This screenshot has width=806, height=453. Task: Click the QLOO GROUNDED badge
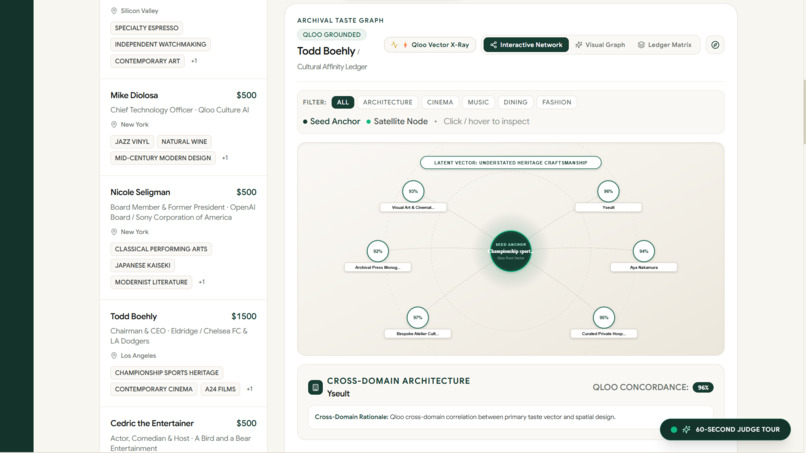pos(332,34)
